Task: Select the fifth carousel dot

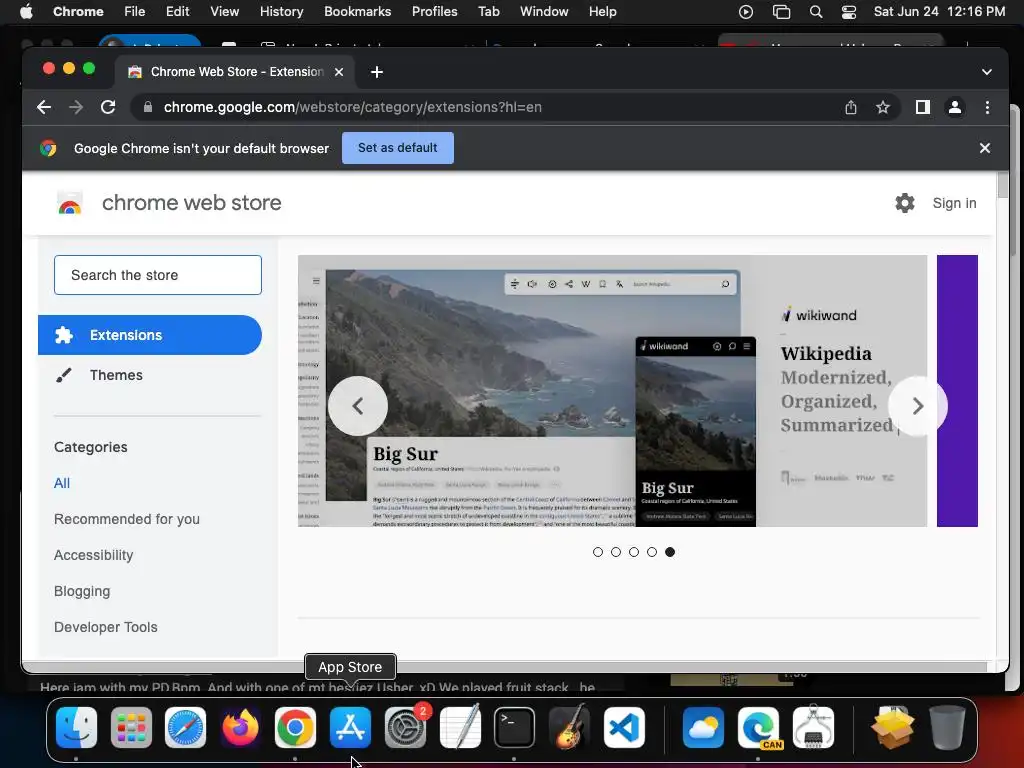Action: [x=670, y=552]
